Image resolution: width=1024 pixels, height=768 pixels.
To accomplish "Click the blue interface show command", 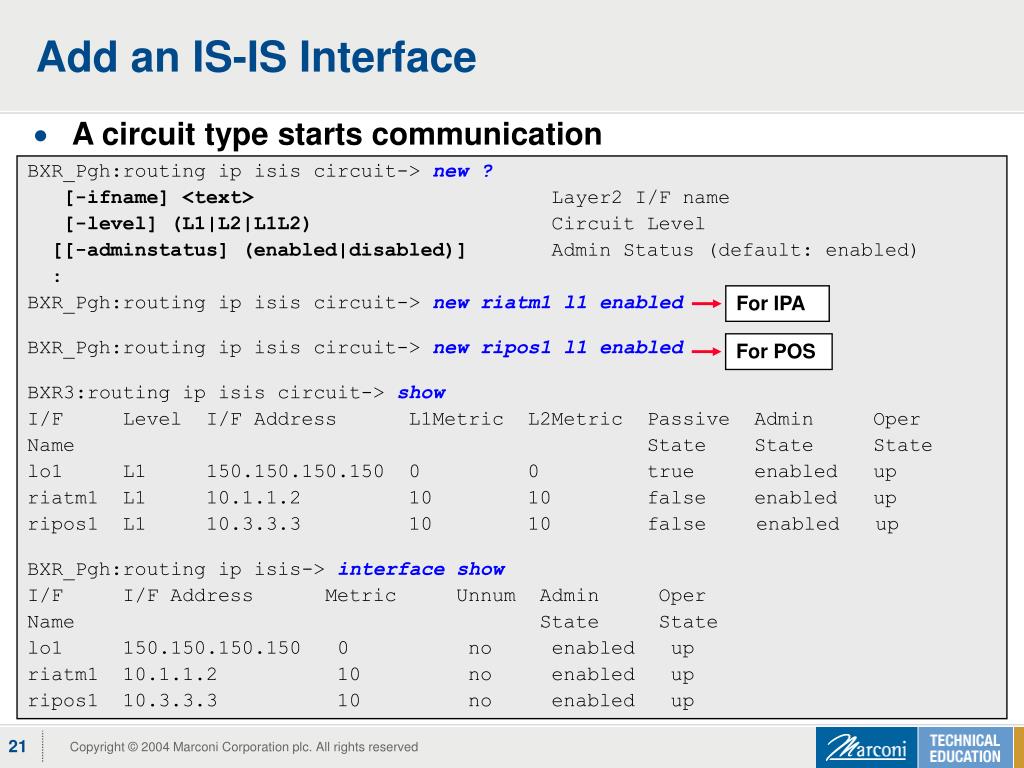I will pos(421,569).
